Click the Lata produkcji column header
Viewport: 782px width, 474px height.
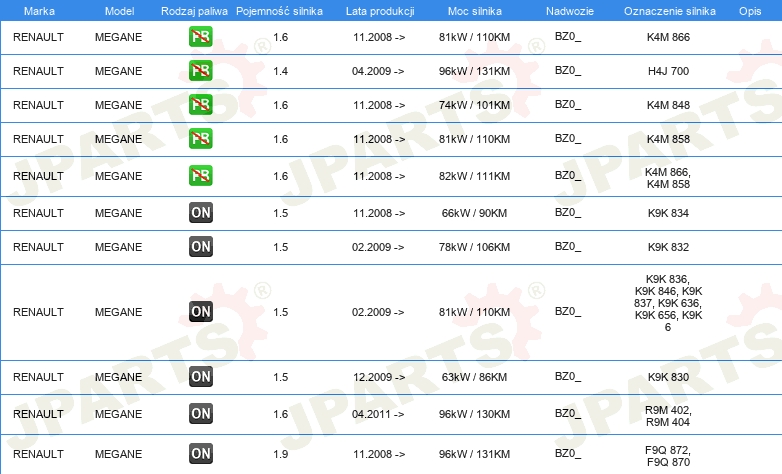(x=380, y=11)
